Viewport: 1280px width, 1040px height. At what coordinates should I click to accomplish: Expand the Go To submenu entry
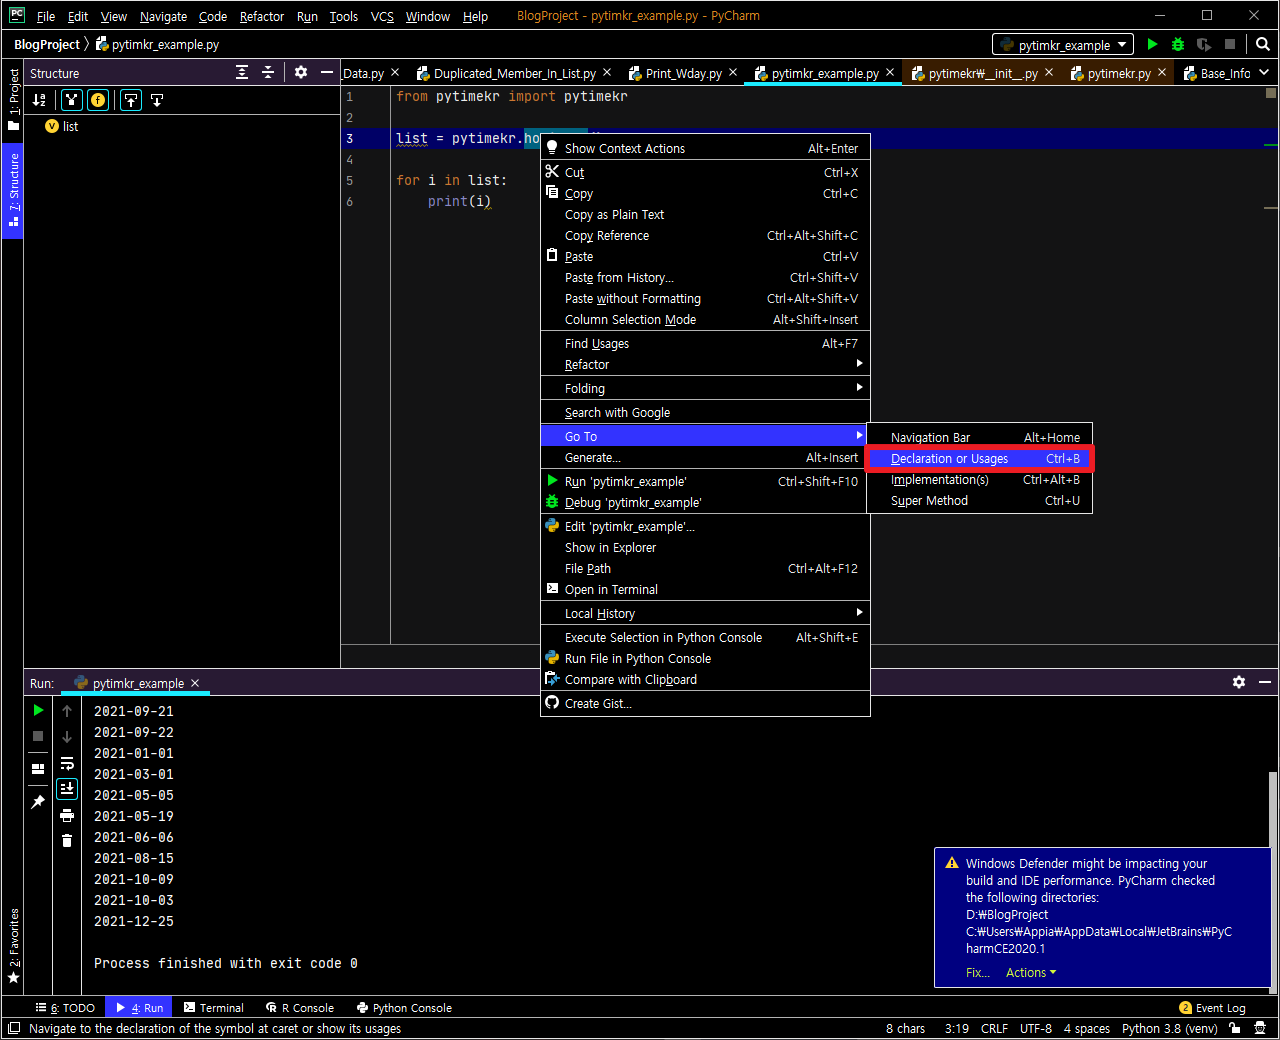click(x=705, y=437)
